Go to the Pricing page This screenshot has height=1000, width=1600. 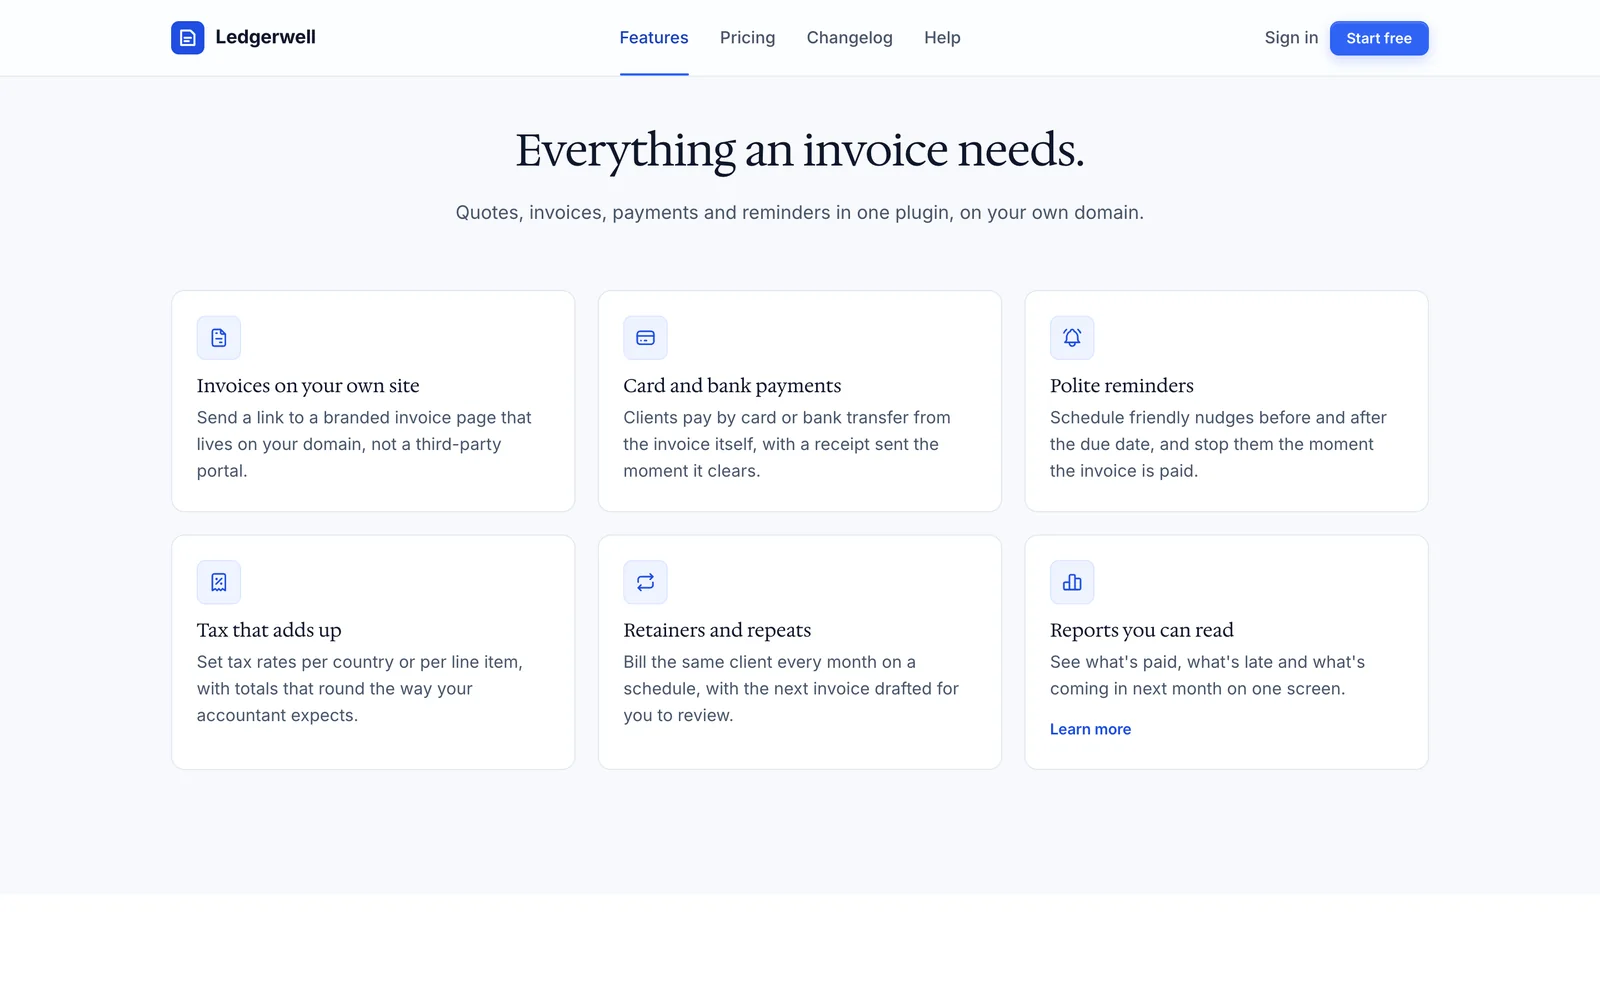click(x=748, y=38)
